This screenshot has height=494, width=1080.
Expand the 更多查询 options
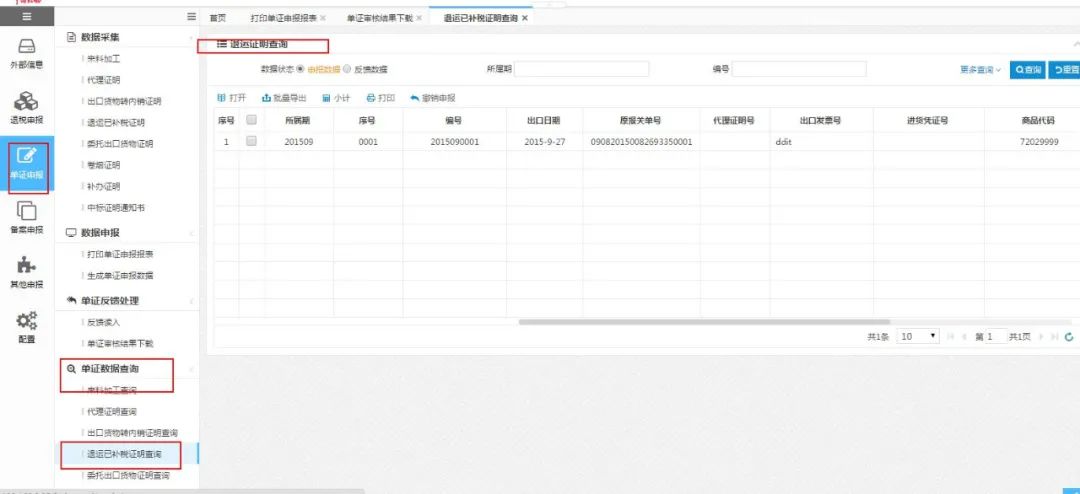click(980, 70)
